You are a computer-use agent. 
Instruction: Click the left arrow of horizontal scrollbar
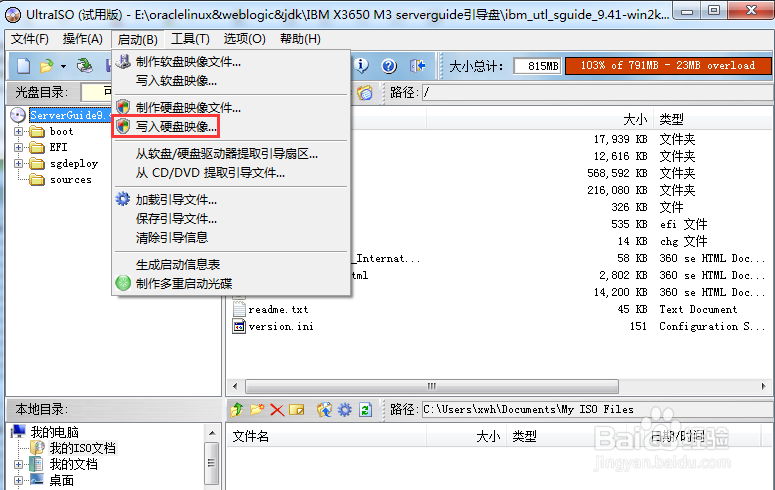pos(235,386)
